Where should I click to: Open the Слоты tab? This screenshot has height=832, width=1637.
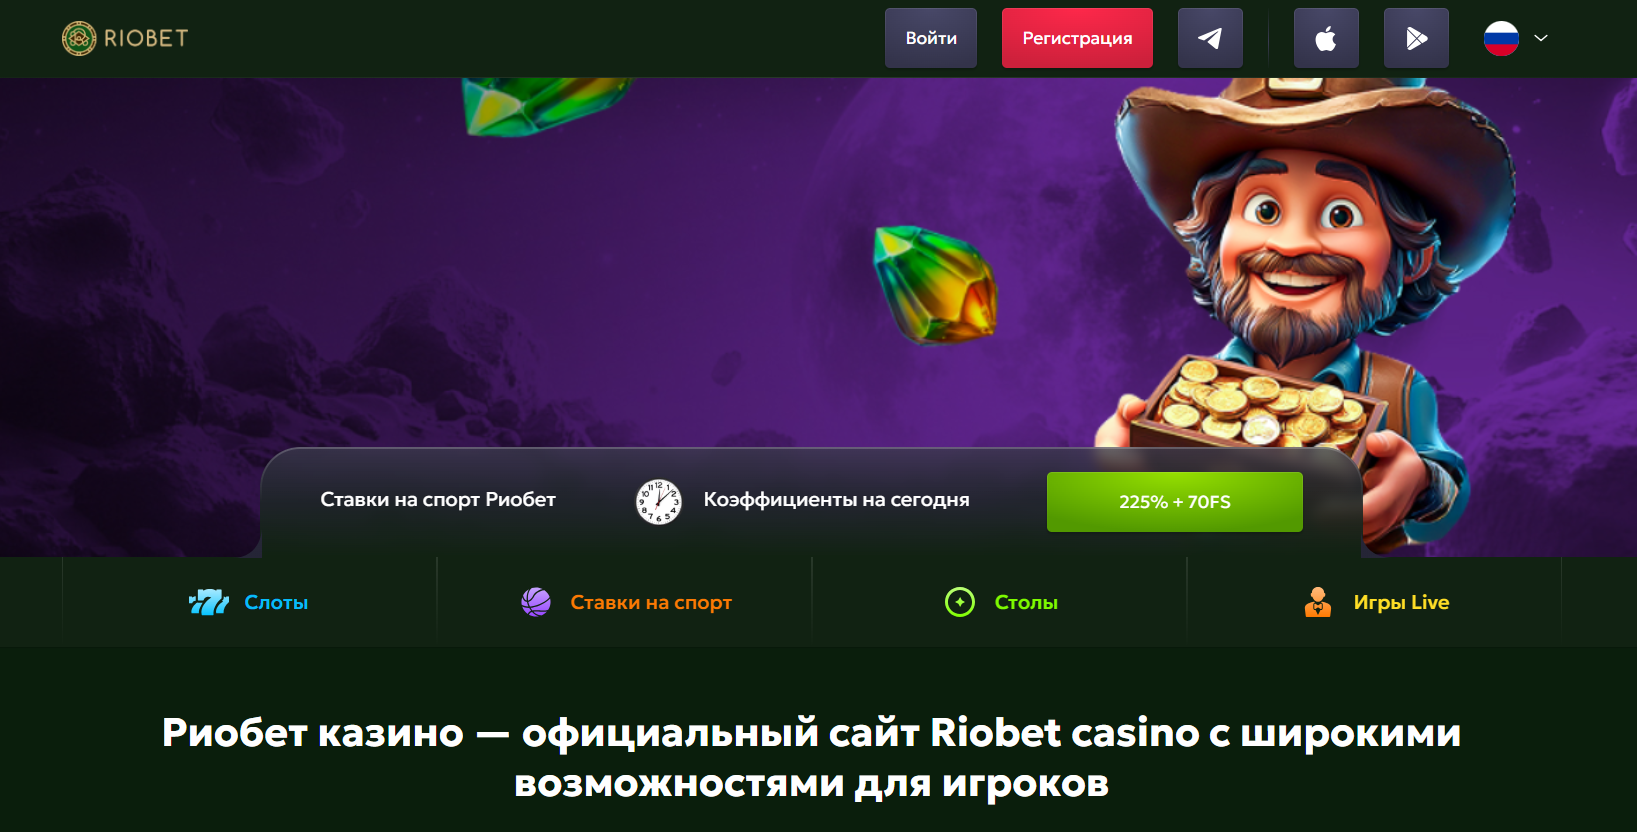coord(249,602)
